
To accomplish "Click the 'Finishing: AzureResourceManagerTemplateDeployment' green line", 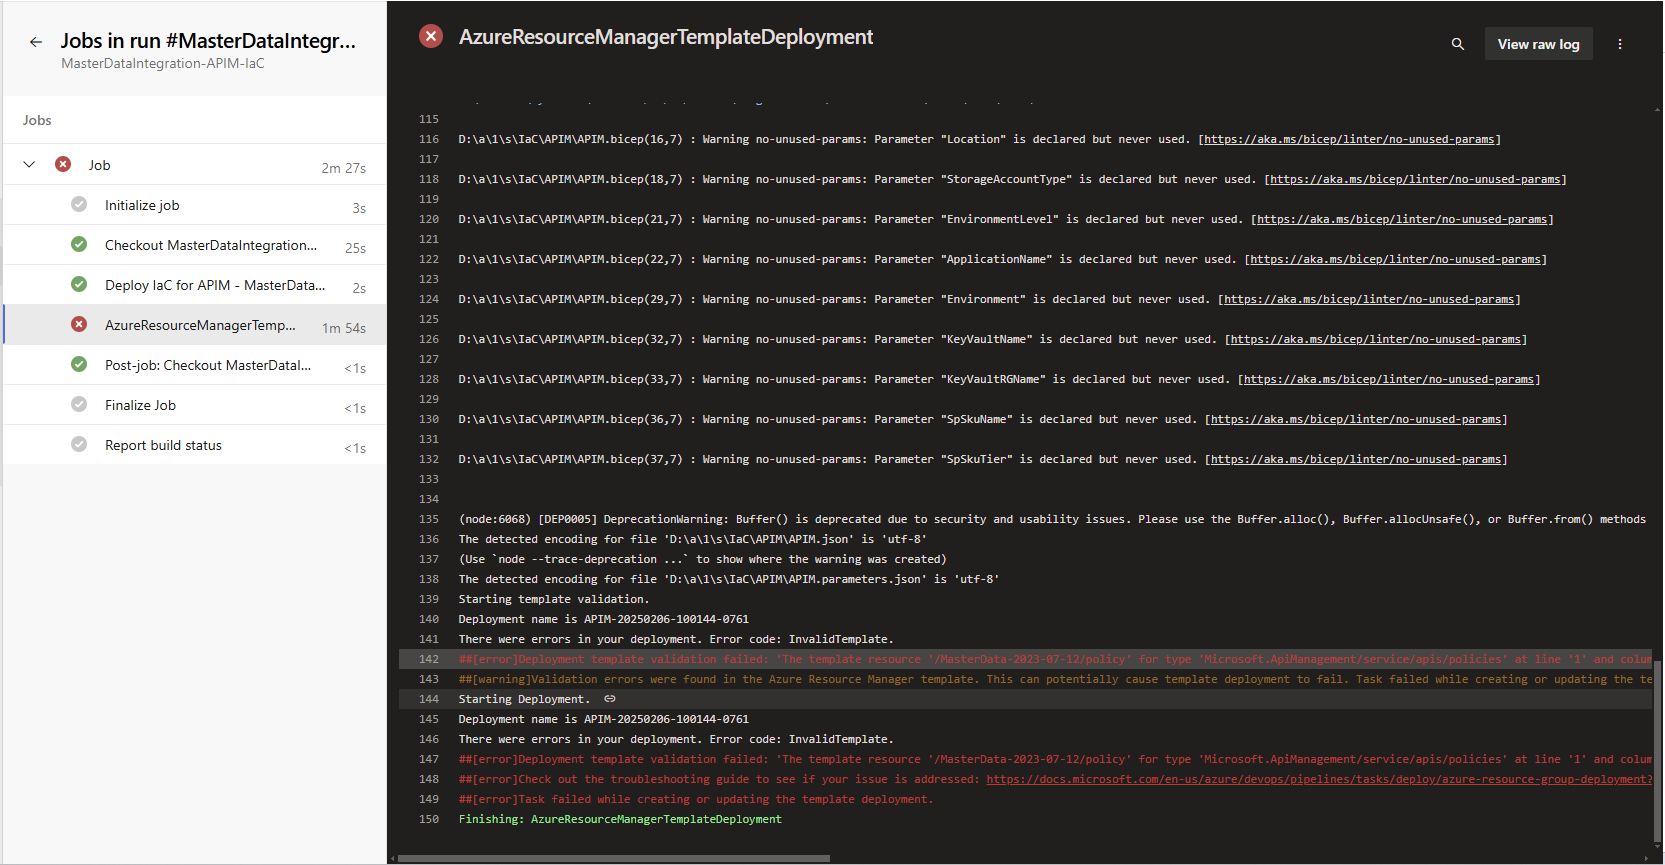I will [620, 819].
